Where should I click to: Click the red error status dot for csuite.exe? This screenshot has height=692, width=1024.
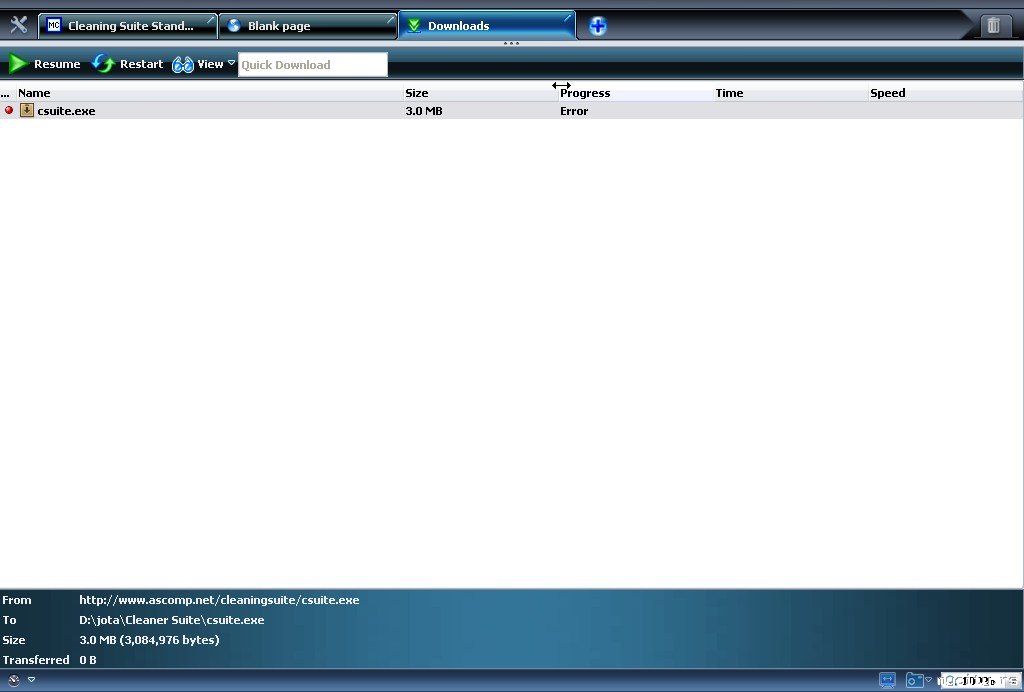pos(9,110)
